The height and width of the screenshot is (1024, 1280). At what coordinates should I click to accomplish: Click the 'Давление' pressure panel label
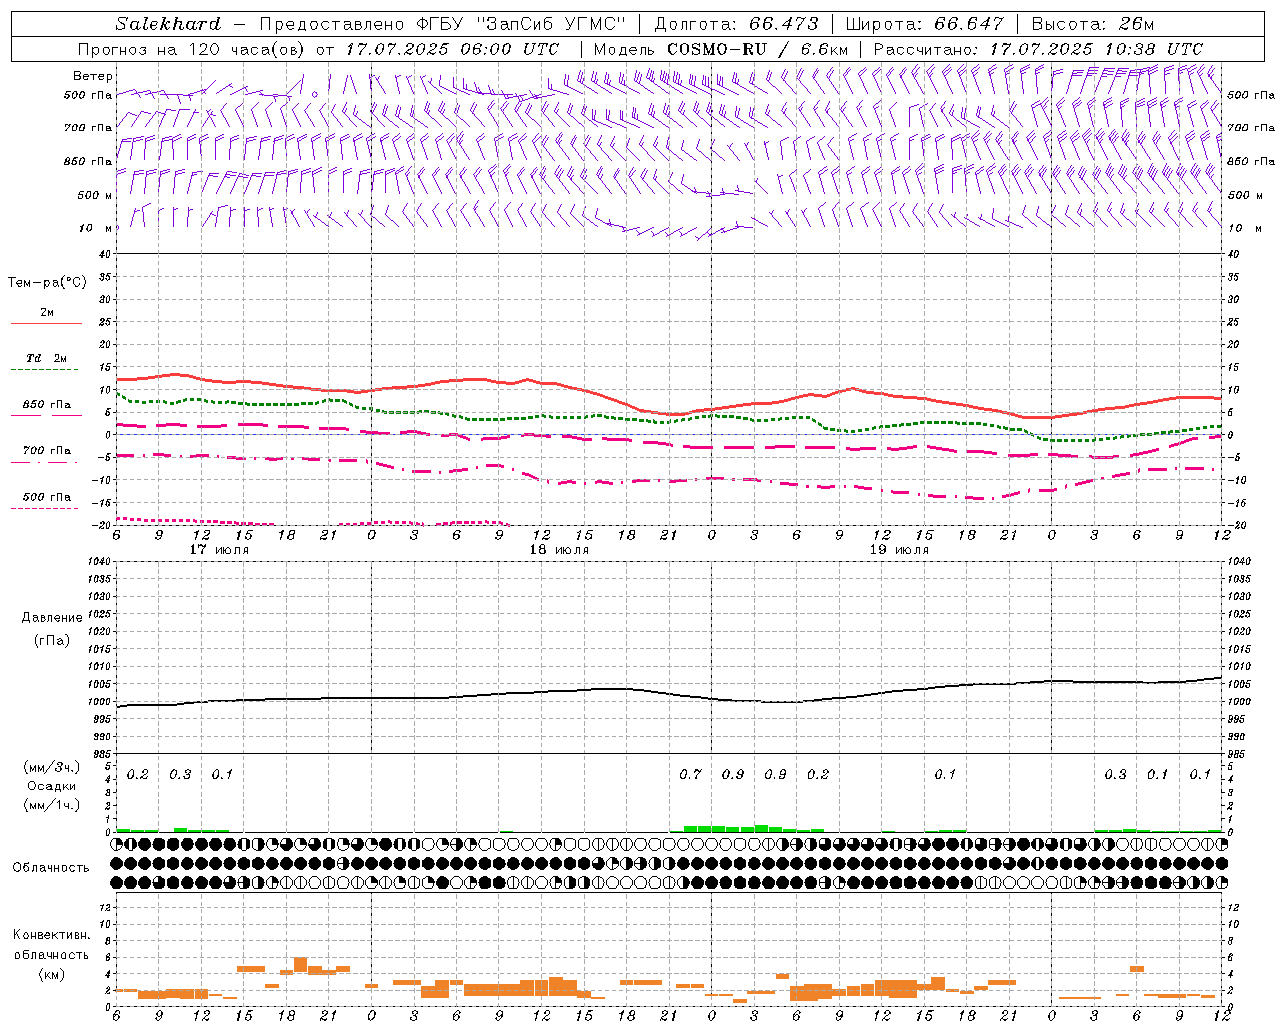[52, 618]
